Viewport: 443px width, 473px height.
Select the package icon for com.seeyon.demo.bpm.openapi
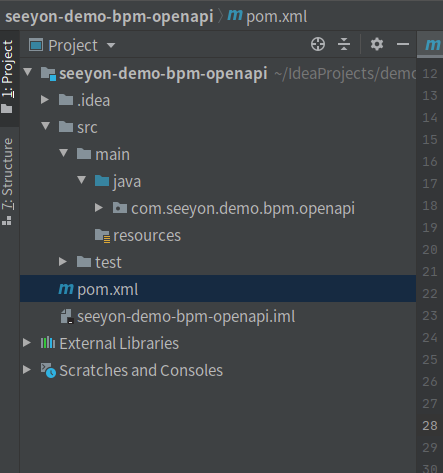[x=120, y=208]
